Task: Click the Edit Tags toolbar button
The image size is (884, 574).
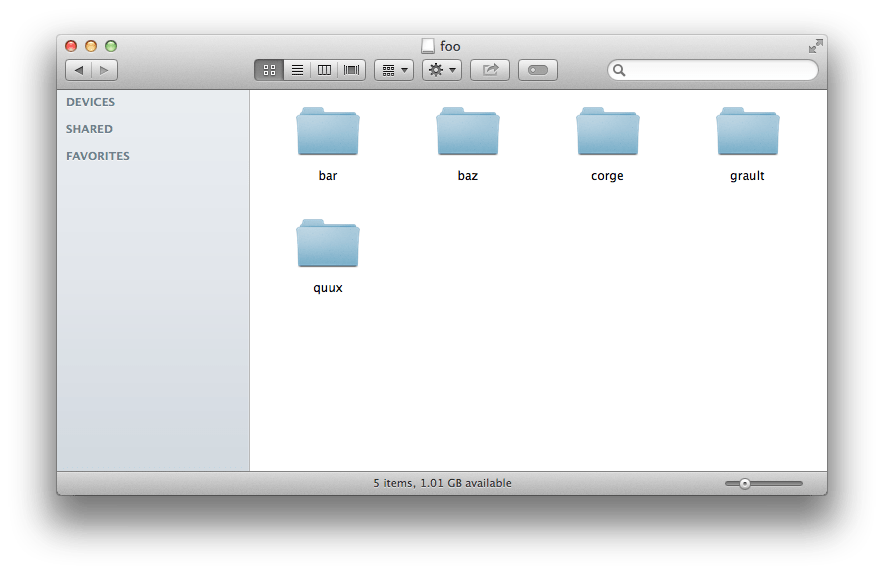Action: [538, 70]
